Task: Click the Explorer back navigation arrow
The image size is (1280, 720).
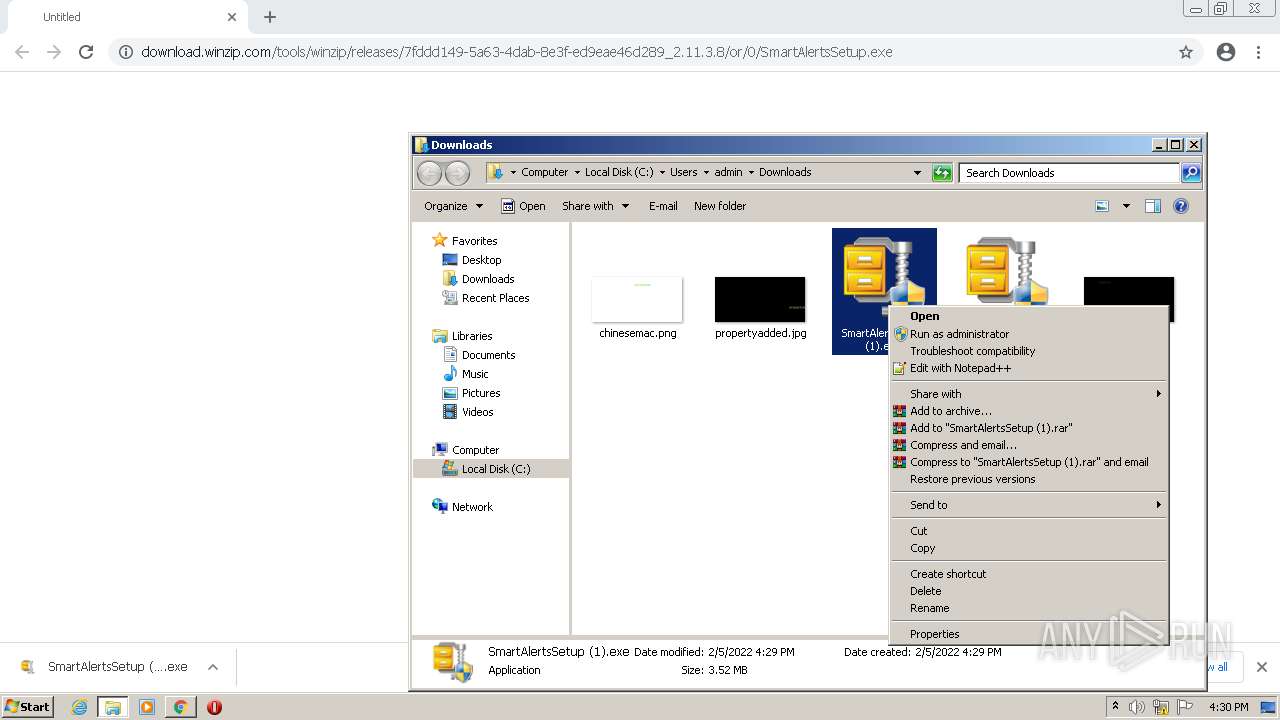Action: (429, 173)
